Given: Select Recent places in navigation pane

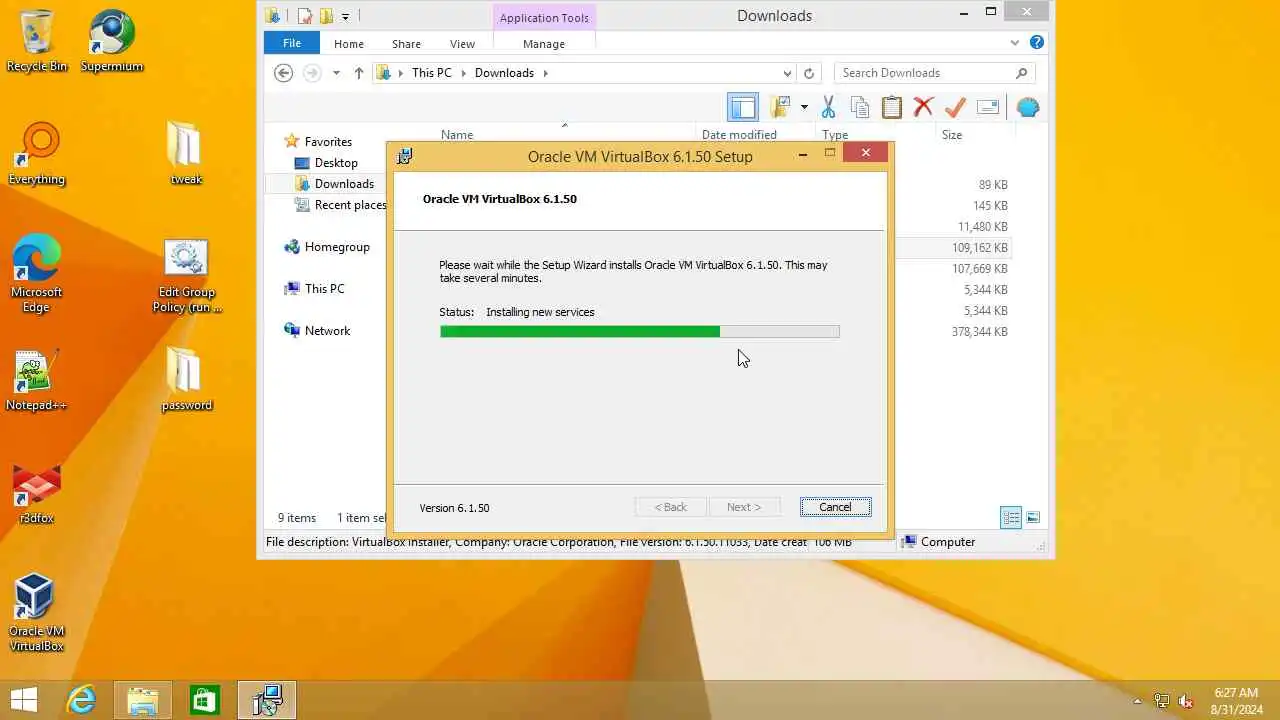Looking at the screenshot, I should [350, 205].
